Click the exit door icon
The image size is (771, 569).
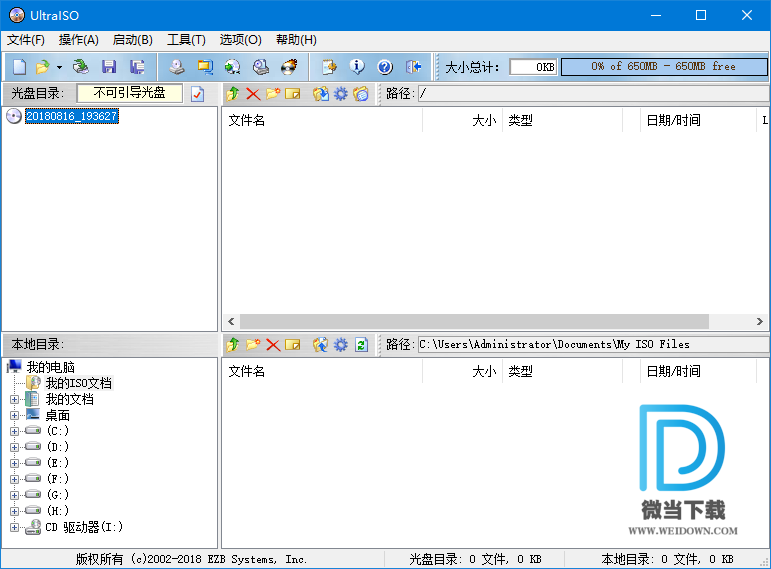pos(413,66)
